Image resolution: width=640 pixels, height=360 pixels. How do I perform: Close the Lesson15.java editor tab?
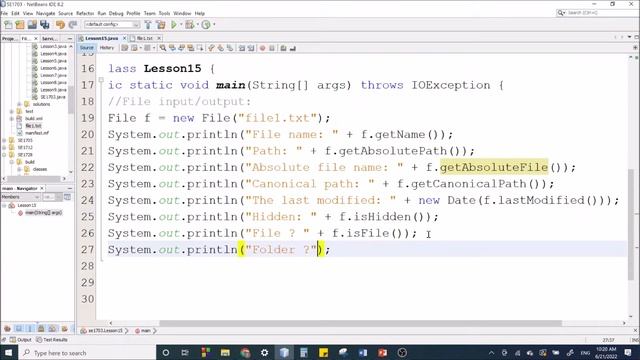point(124,38)
